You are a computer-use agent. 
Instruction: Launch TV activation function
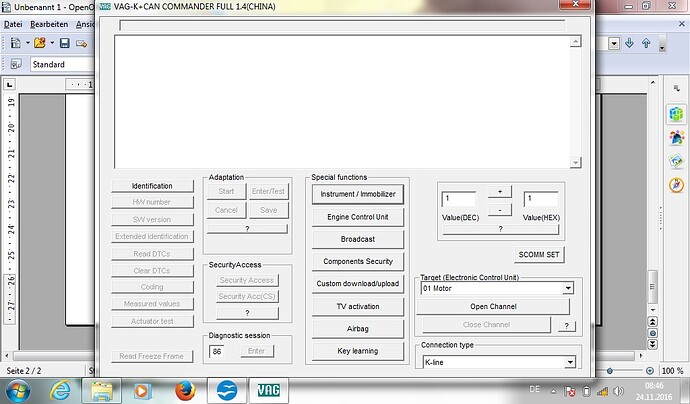[358, 306]
